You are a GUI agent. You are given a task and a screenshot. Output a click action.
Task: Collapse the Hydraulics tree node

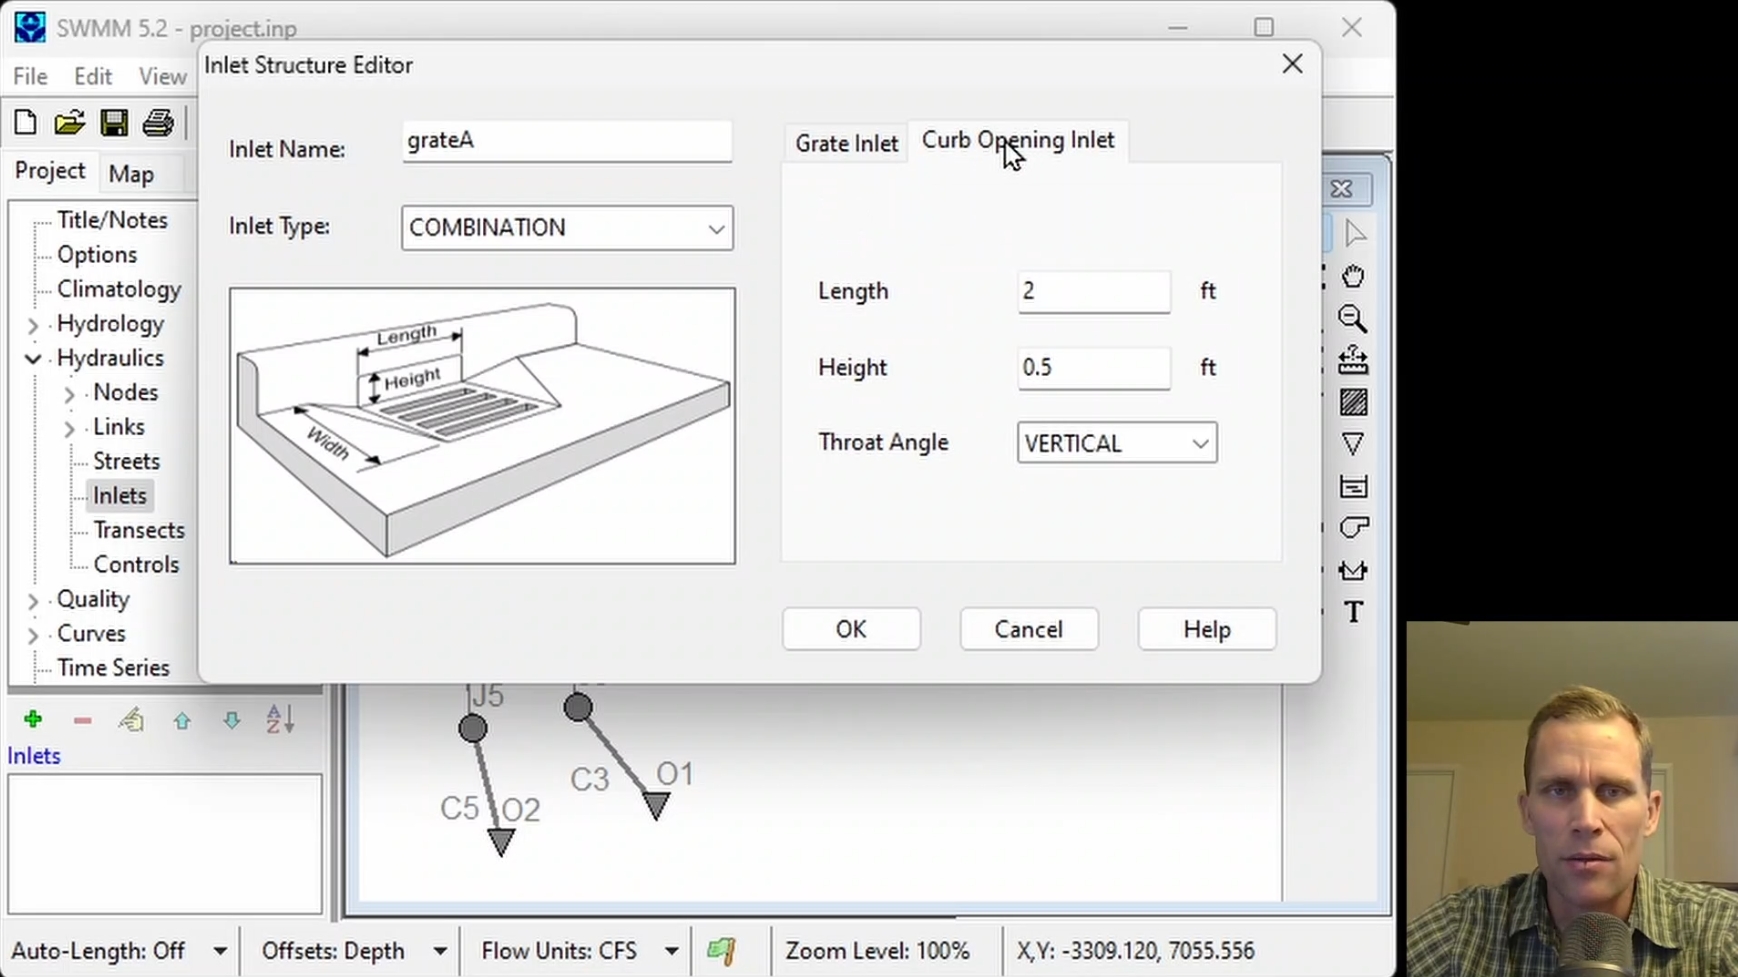pos(33,359)
